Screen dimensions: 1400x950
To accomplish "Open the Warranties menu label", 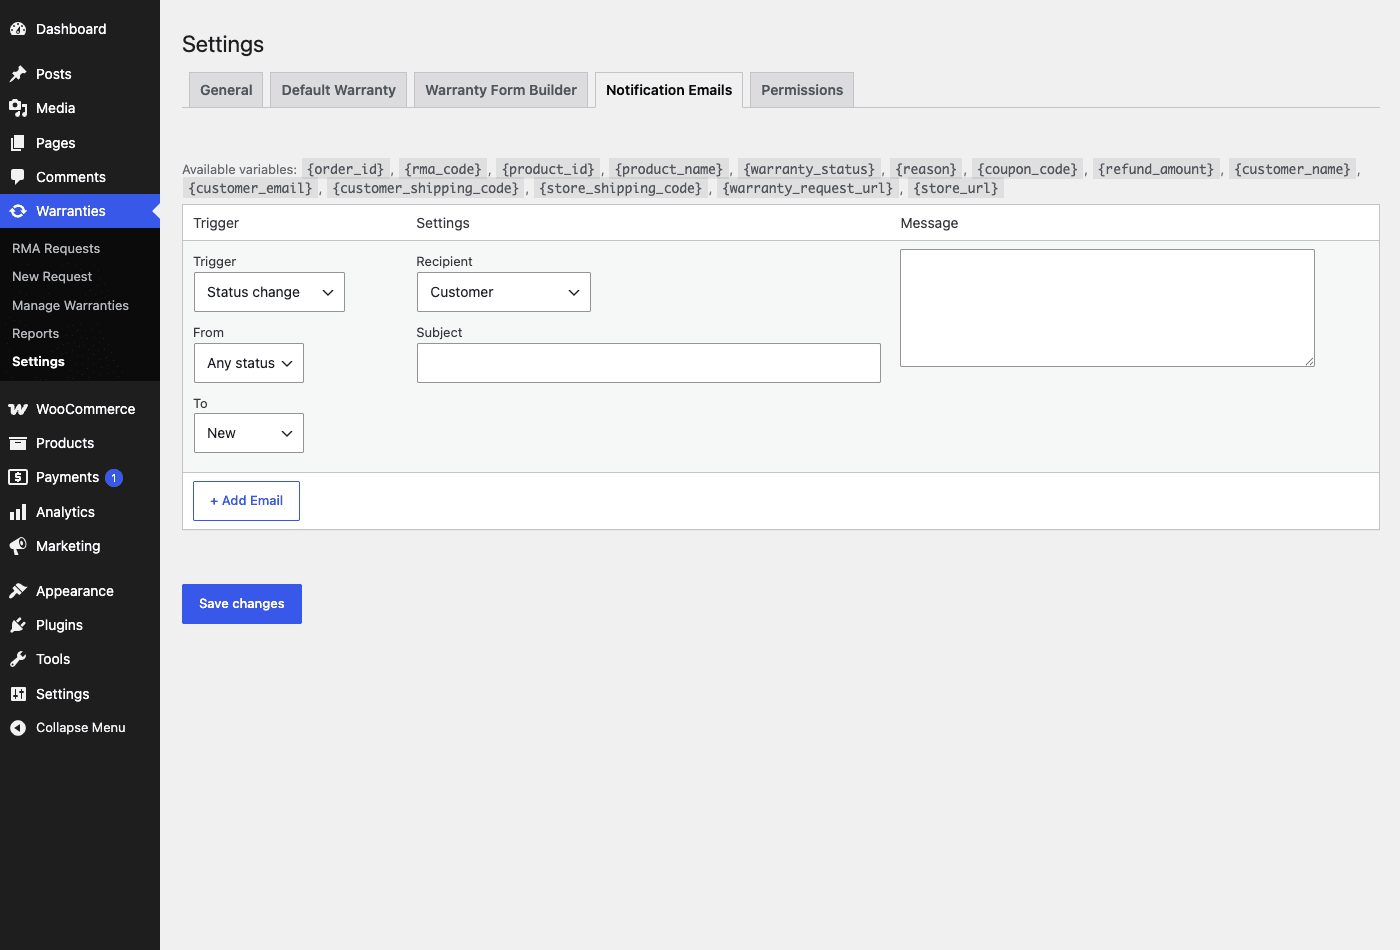I will point(71,211).
